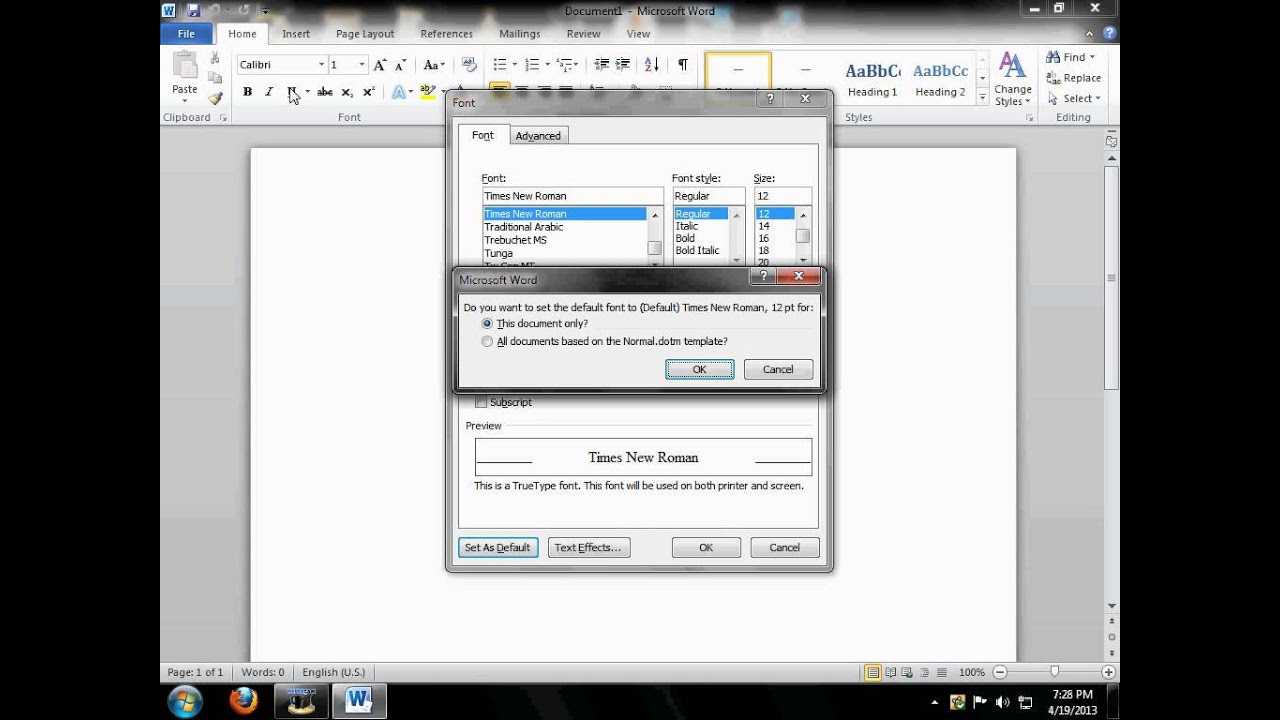Open the File tab
Screen dimensions: 1280x720
click(186, 33)
